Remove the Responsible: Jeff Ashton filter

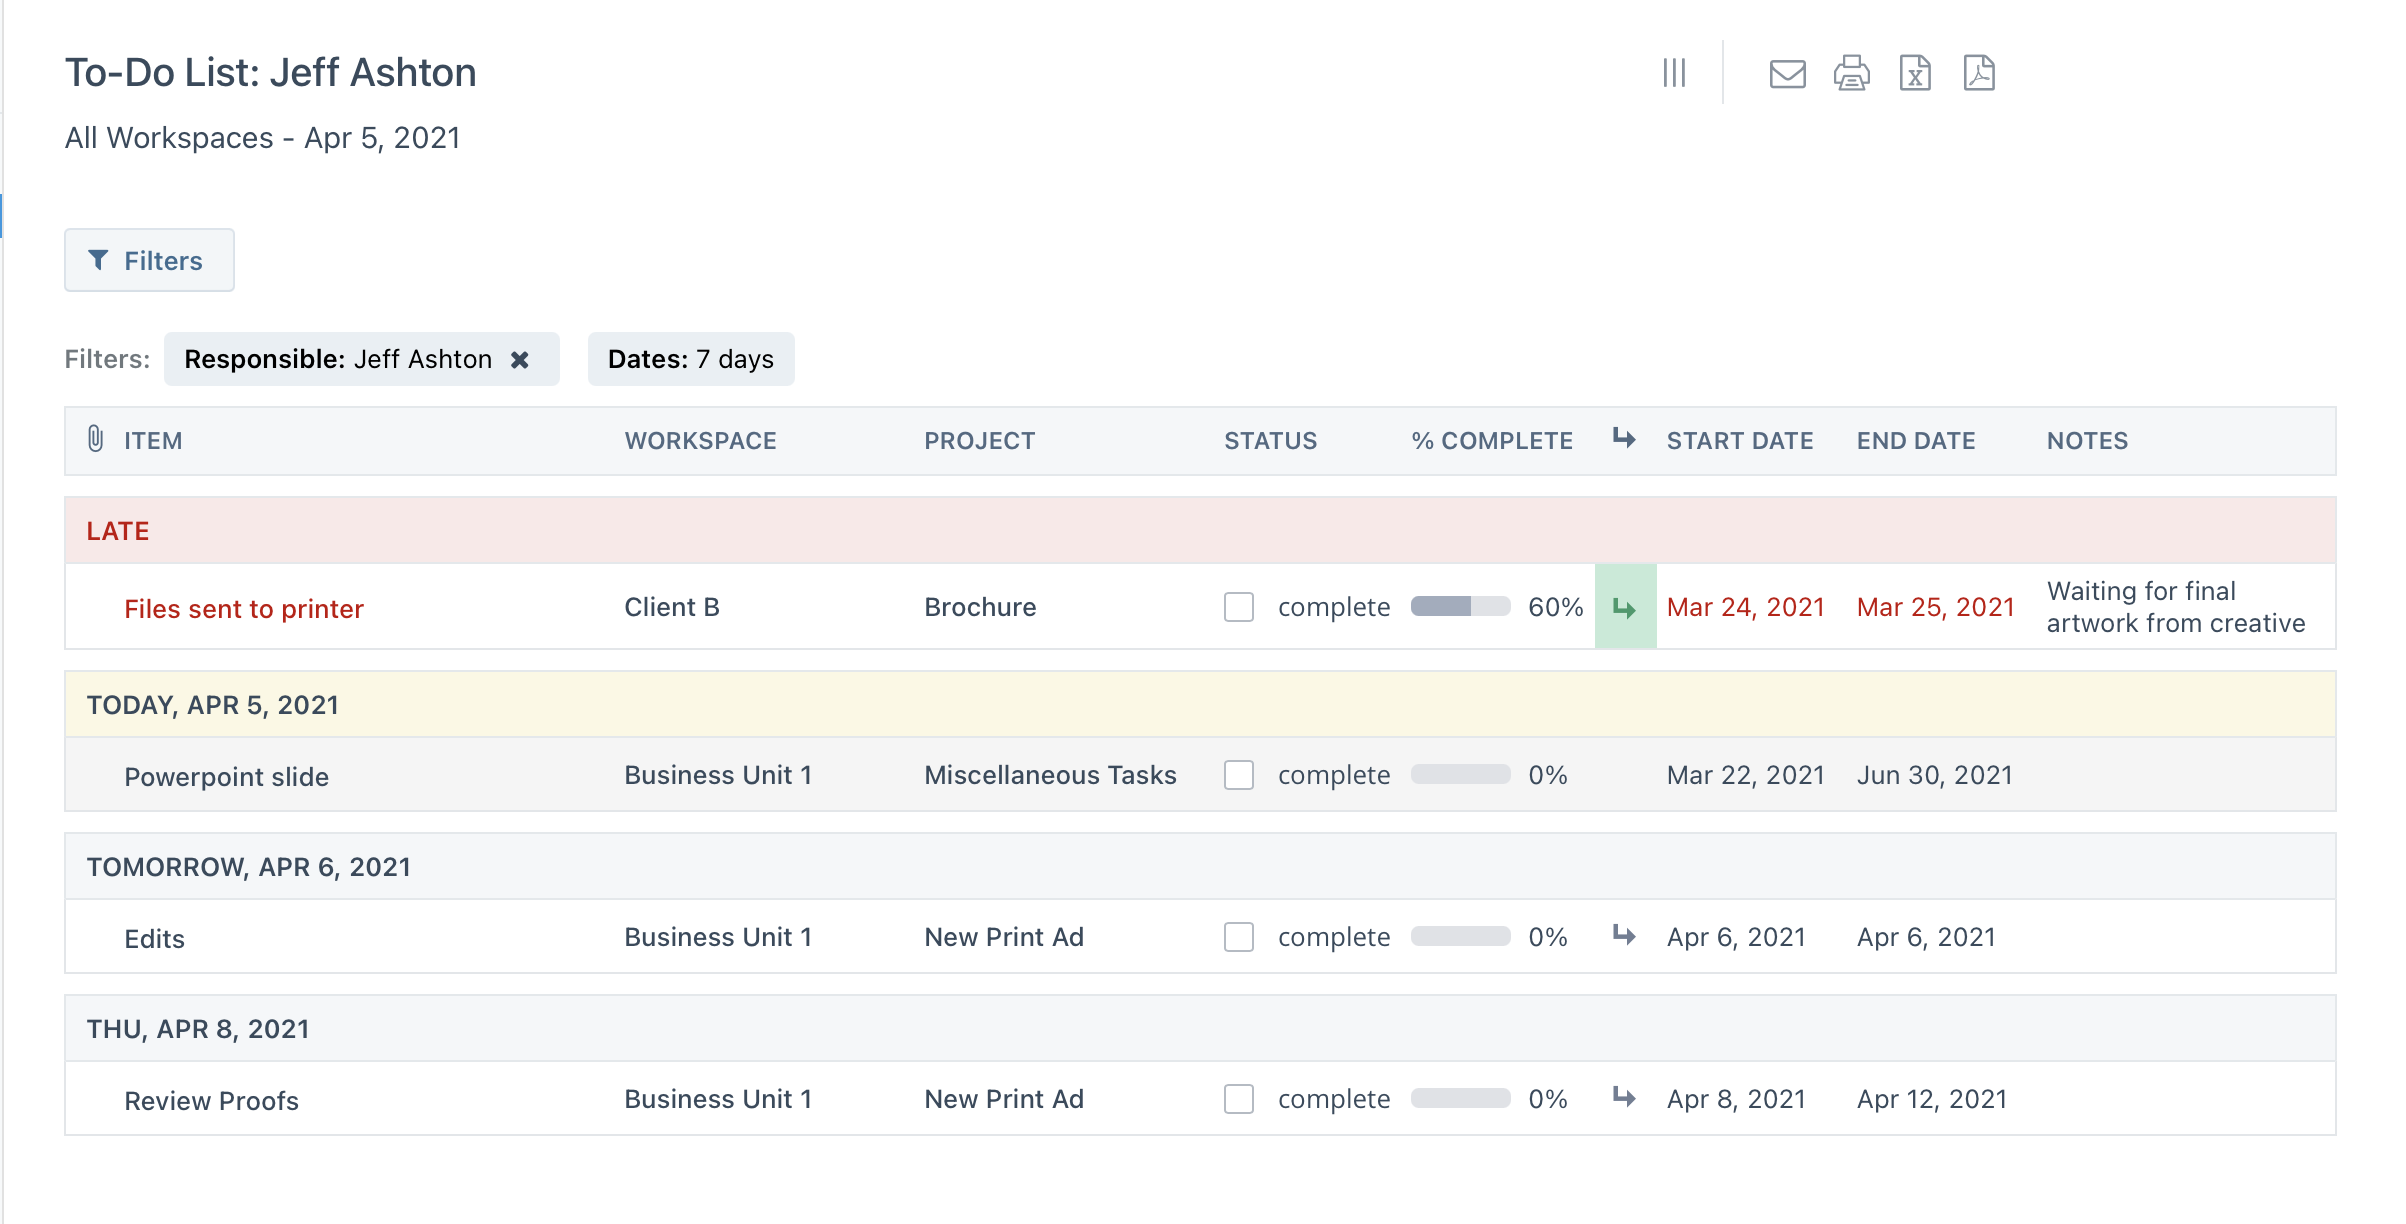pos(520,360)
